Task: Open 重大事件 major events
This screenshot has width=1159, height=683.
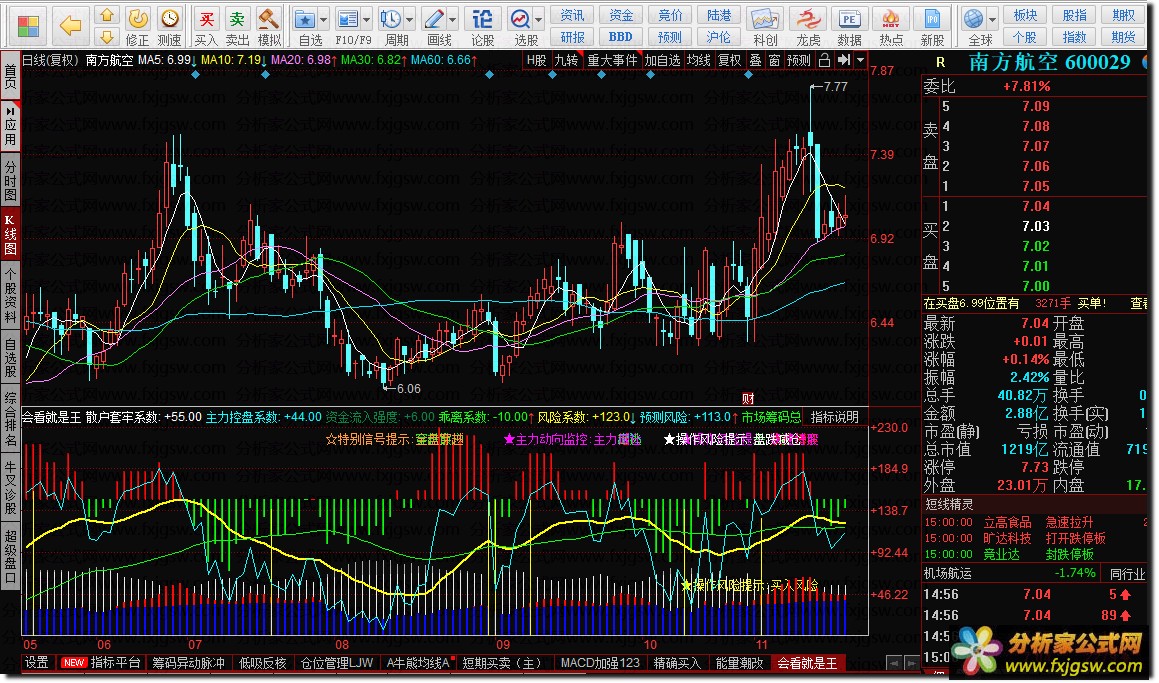Action: coord(612,60)
